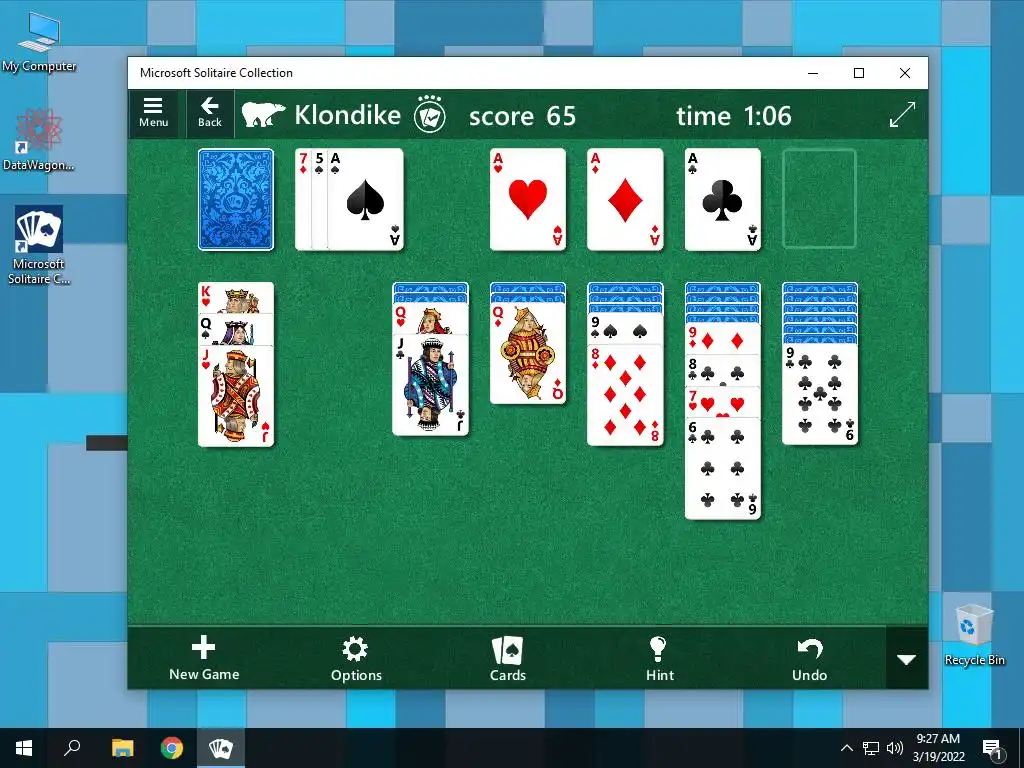Start a New Game with plus icon
Image resolution: width=1024 pixels, height=768 pixels.
pyautogui.click(x=204, y=658)
